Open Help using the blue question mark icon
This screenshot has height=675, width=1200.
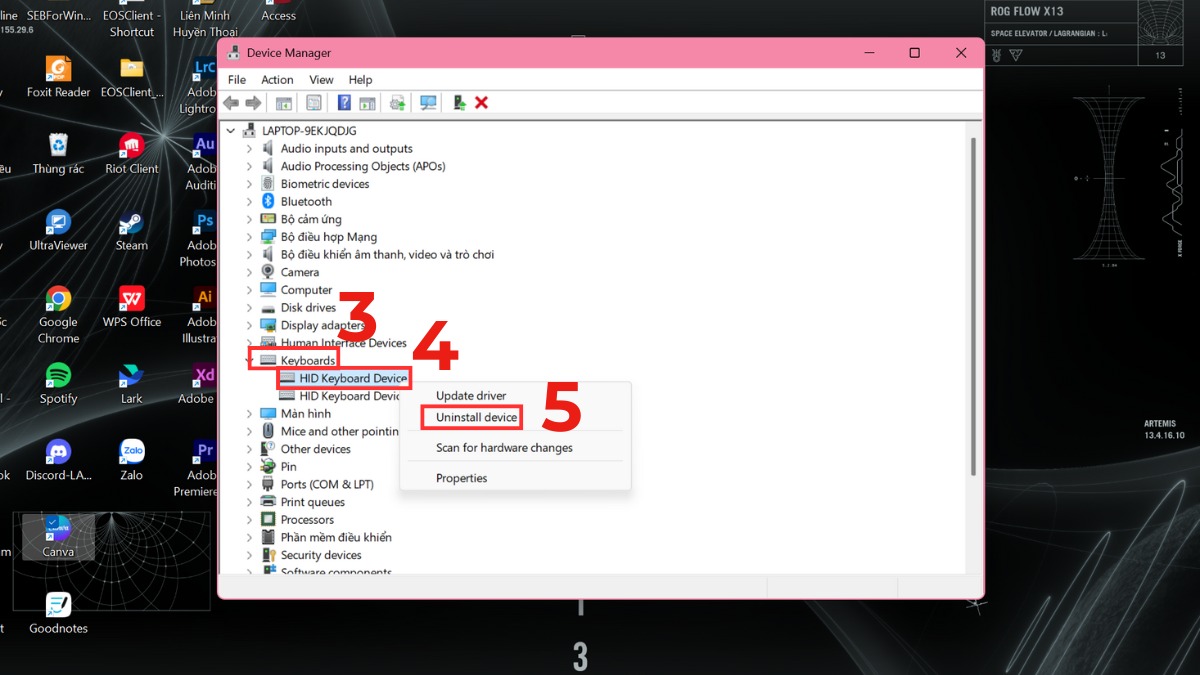pos(343,102)
